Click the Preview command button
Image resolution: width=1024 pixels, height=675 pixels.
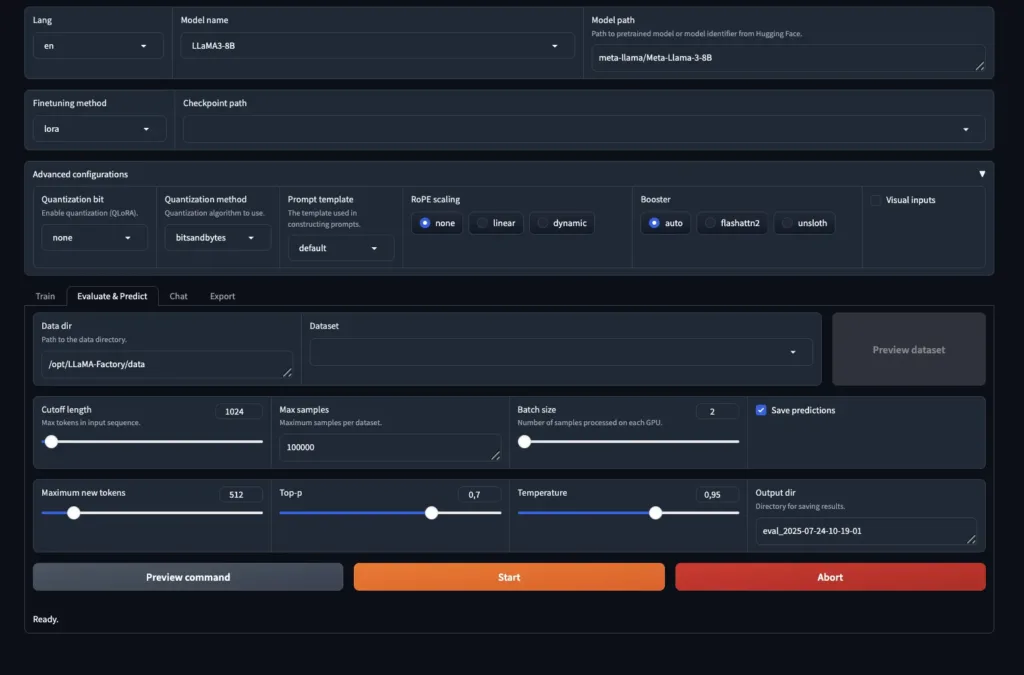[x=188, y=577]
